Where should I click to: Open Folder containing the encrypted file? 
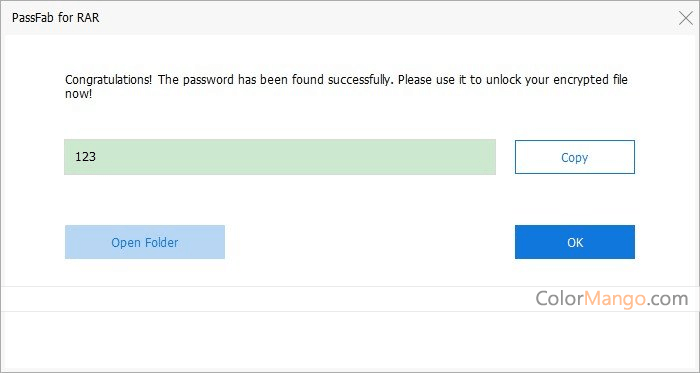145,242
